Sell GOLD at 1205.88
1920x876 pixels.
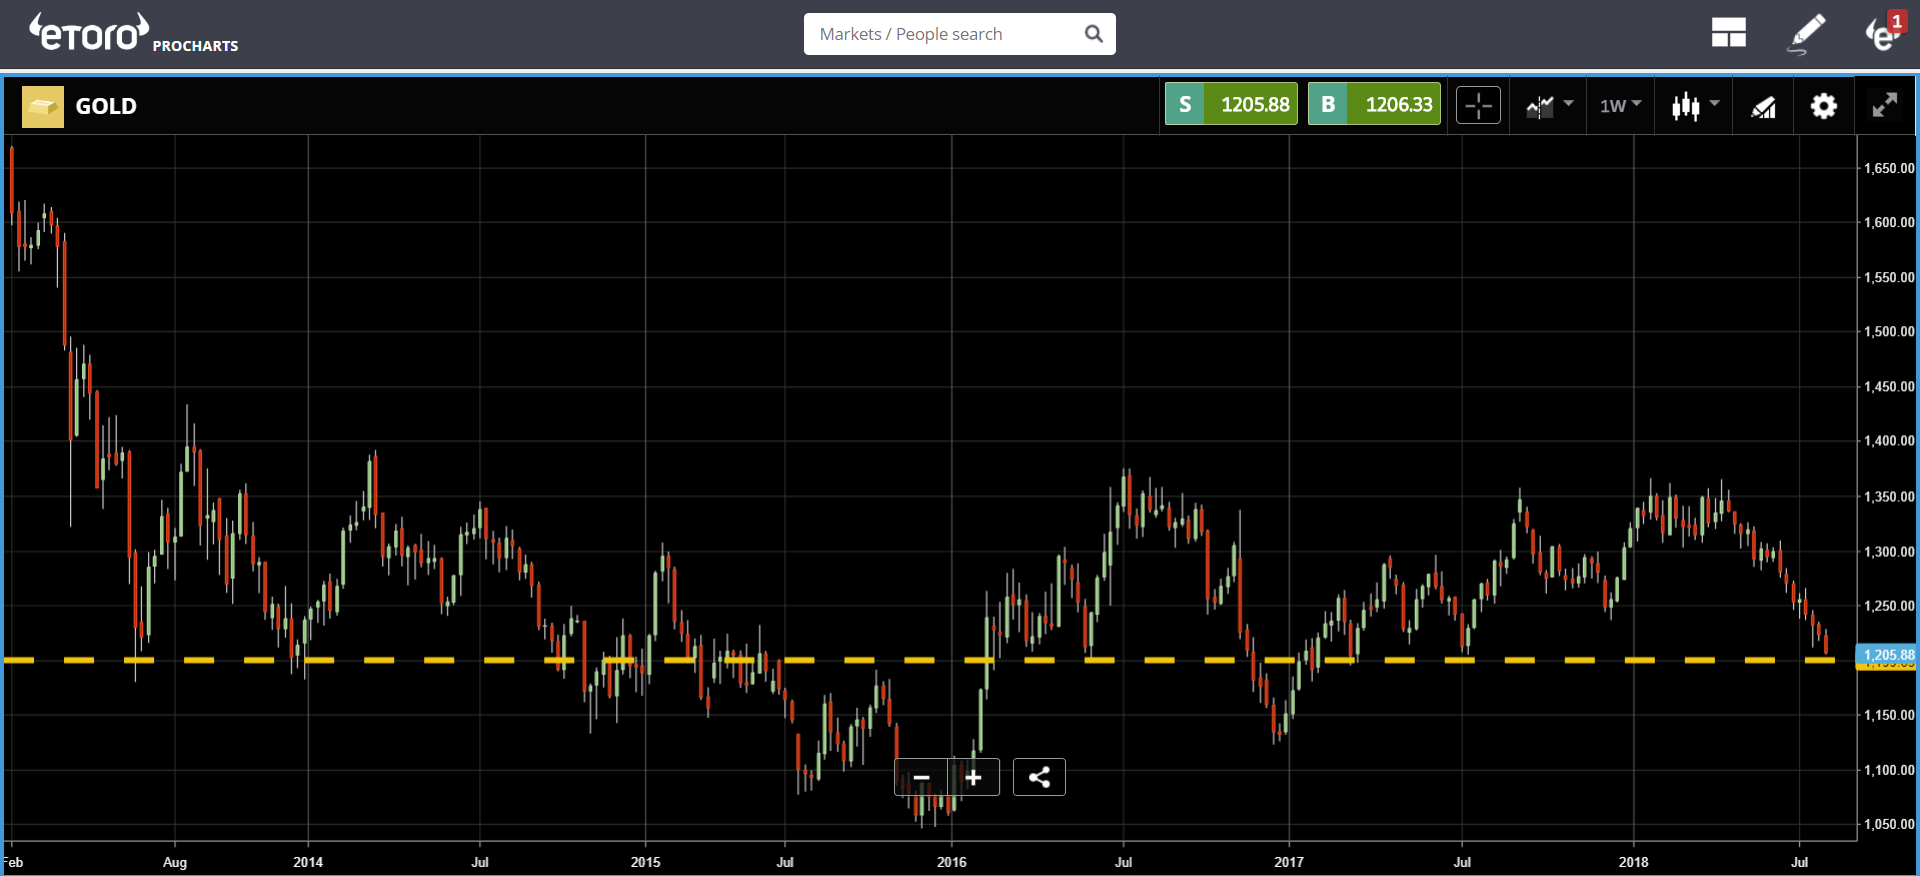1231,104
